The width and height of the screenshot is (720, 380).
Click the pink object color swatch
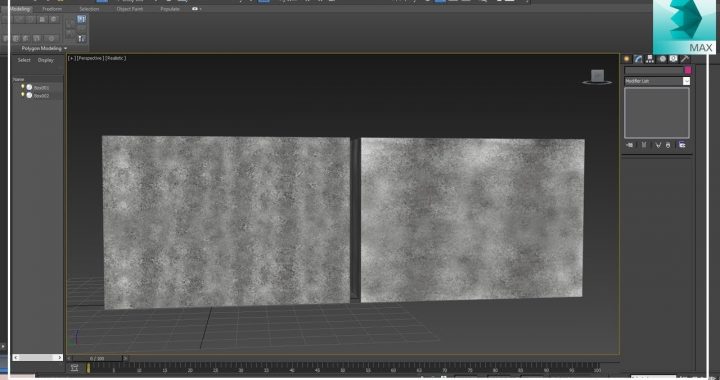(x=687, y=70)
